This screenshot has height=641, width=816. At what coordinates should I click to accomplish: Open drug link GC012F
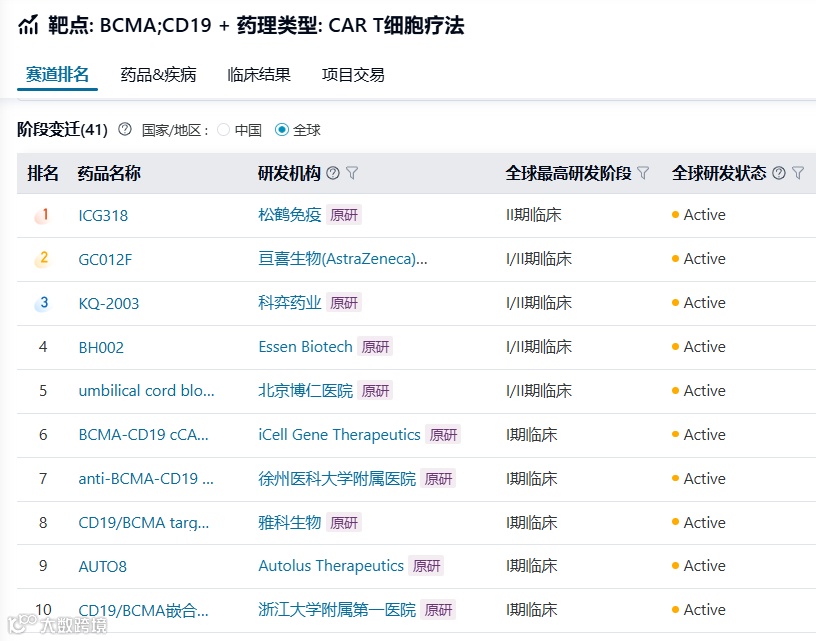[105, 259]
